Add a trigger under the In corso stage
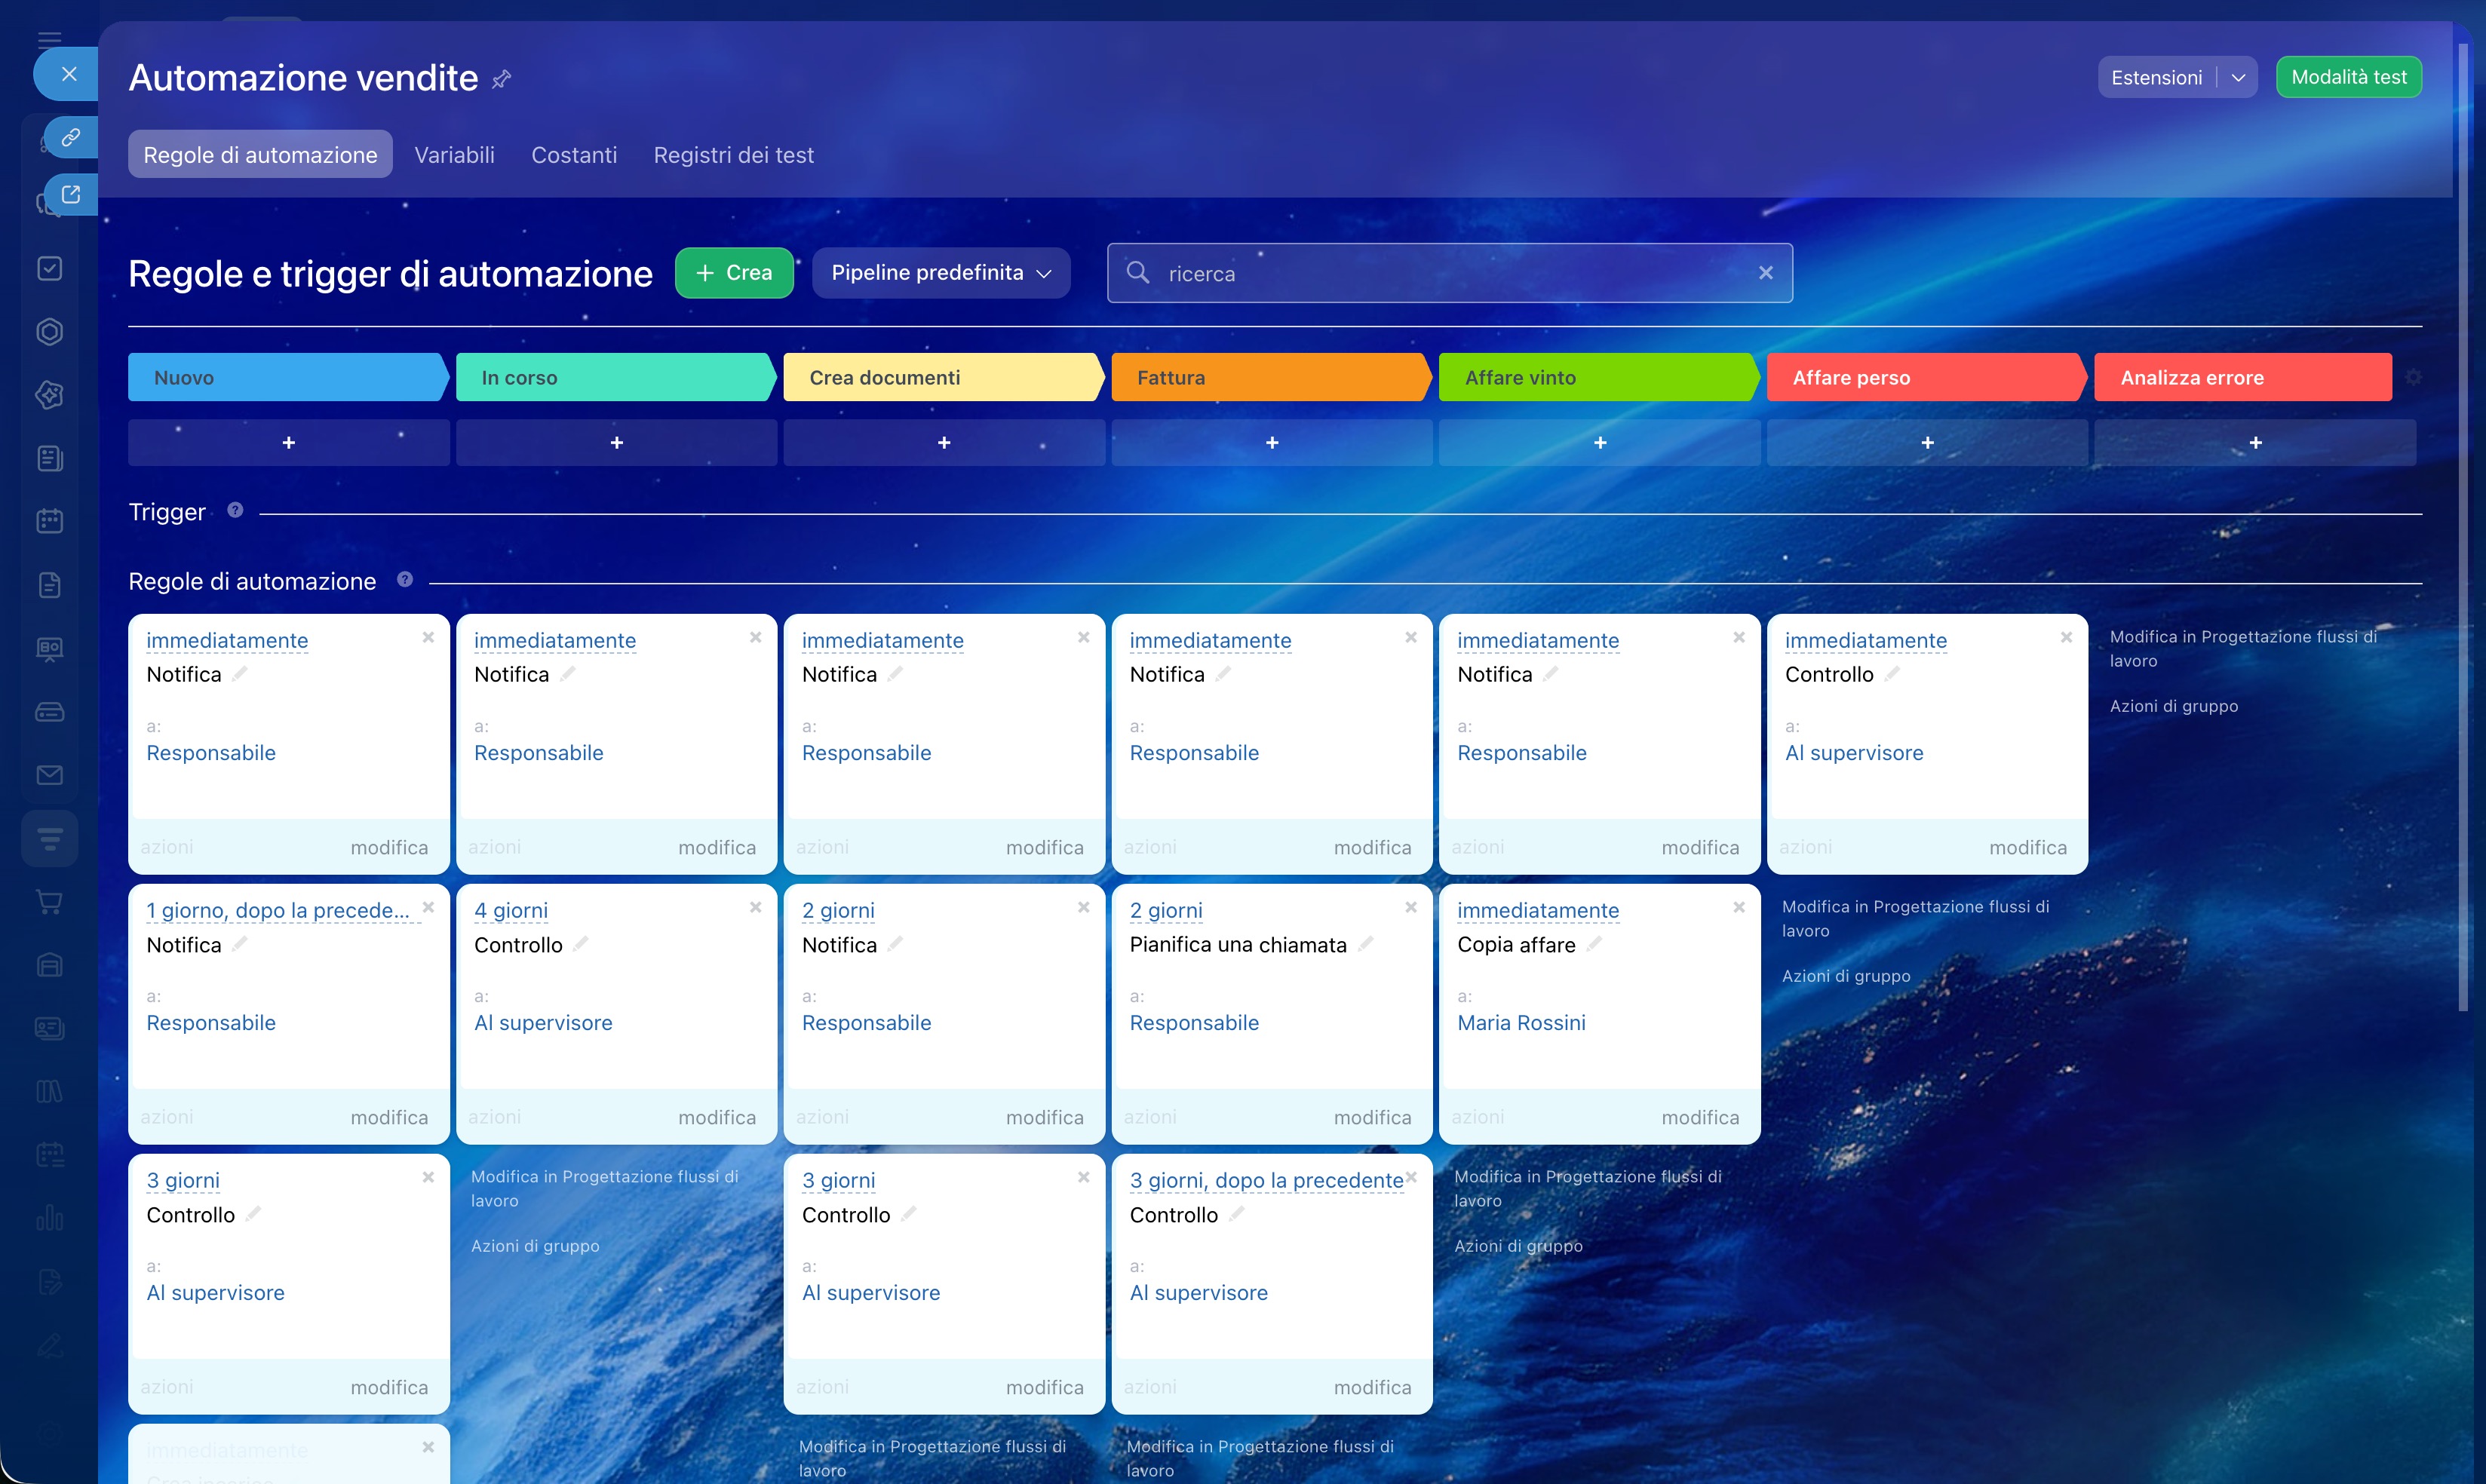This screenshot has width=2486, height=1484. coord(617,442)
